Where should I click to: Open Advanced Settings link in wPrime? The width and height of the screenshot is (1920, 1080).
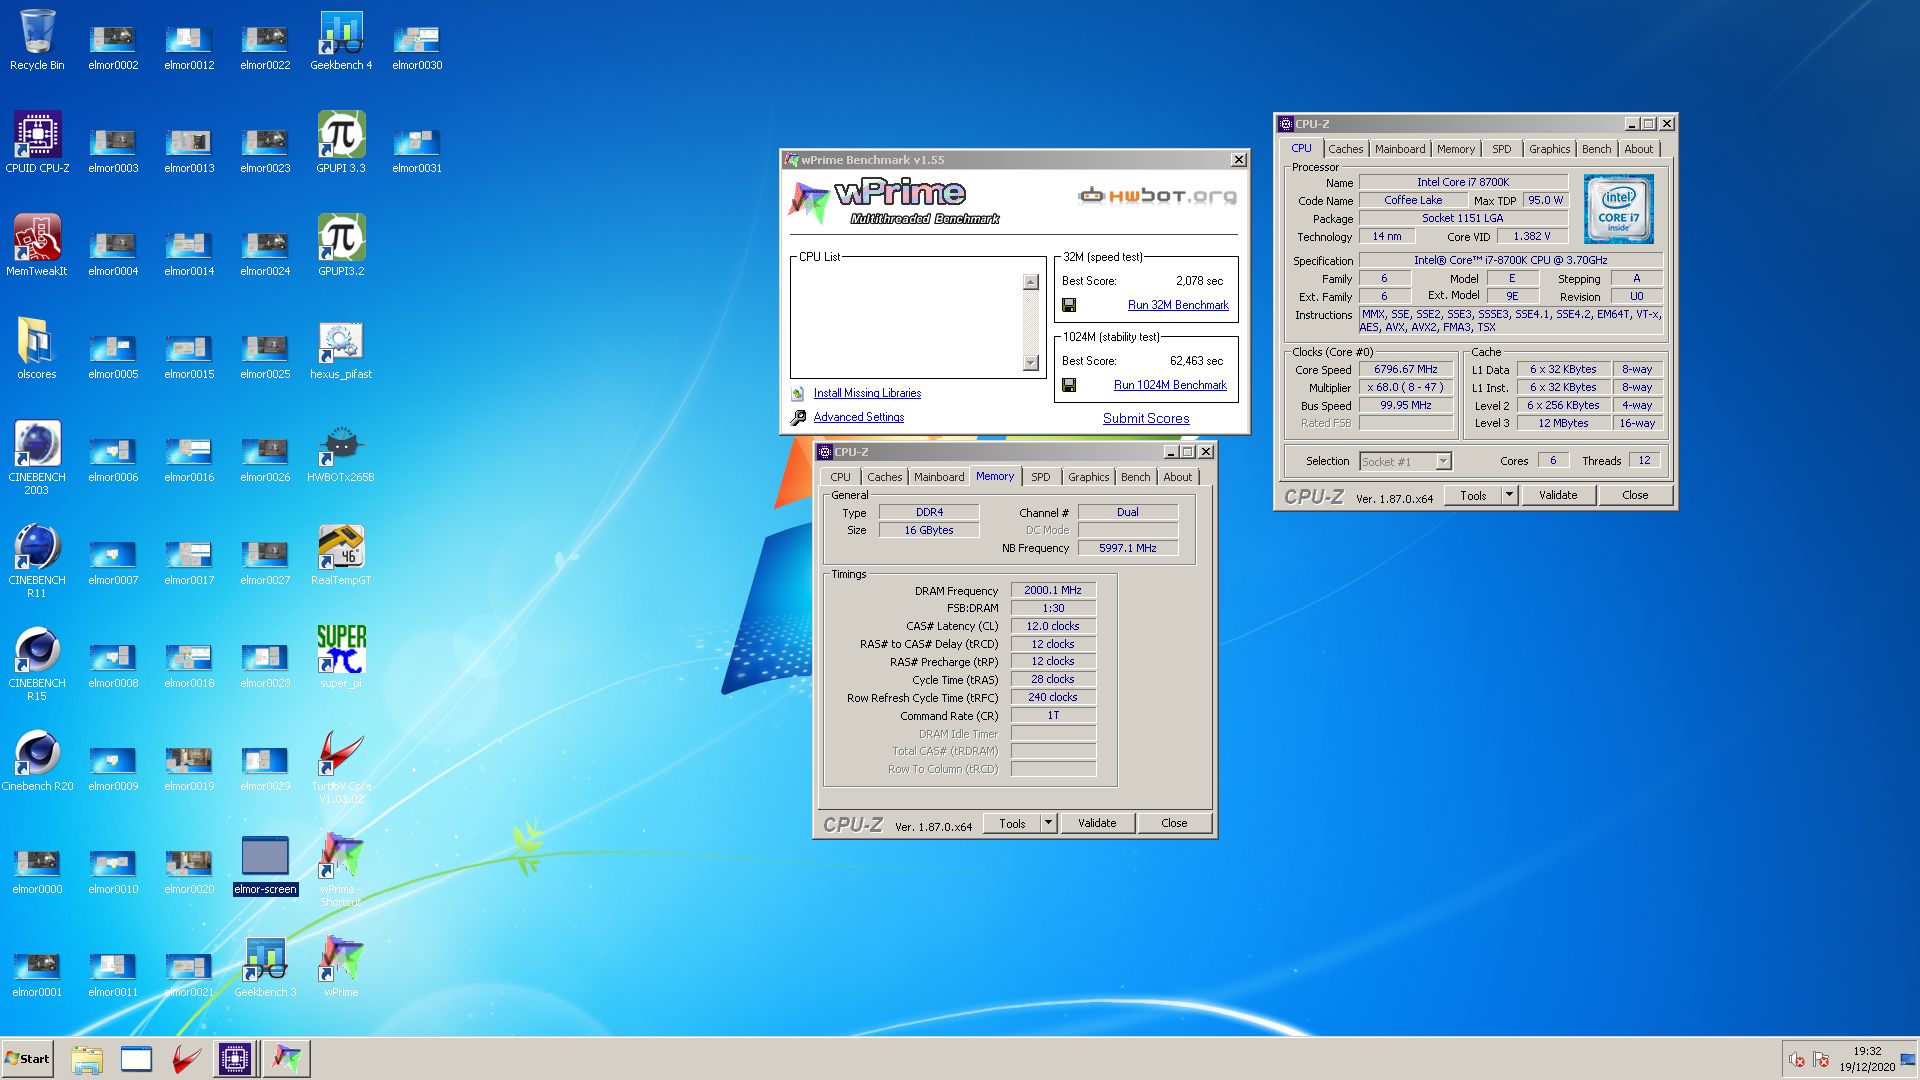click(858, 417)
